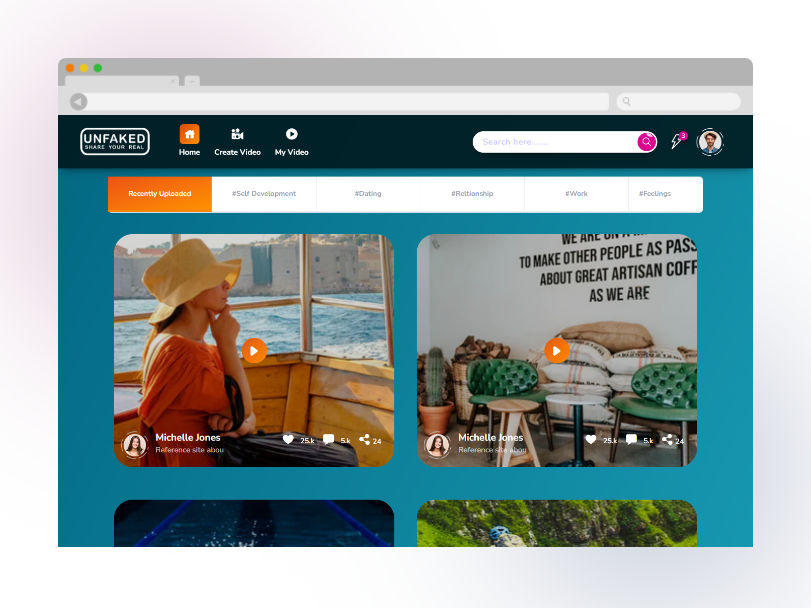Click the browser search magnifier icon

[626, 101]
